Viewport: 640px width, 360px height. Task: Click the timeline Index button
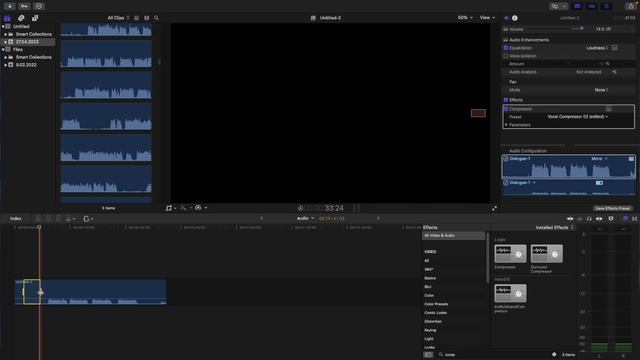[x=16, y=219]
